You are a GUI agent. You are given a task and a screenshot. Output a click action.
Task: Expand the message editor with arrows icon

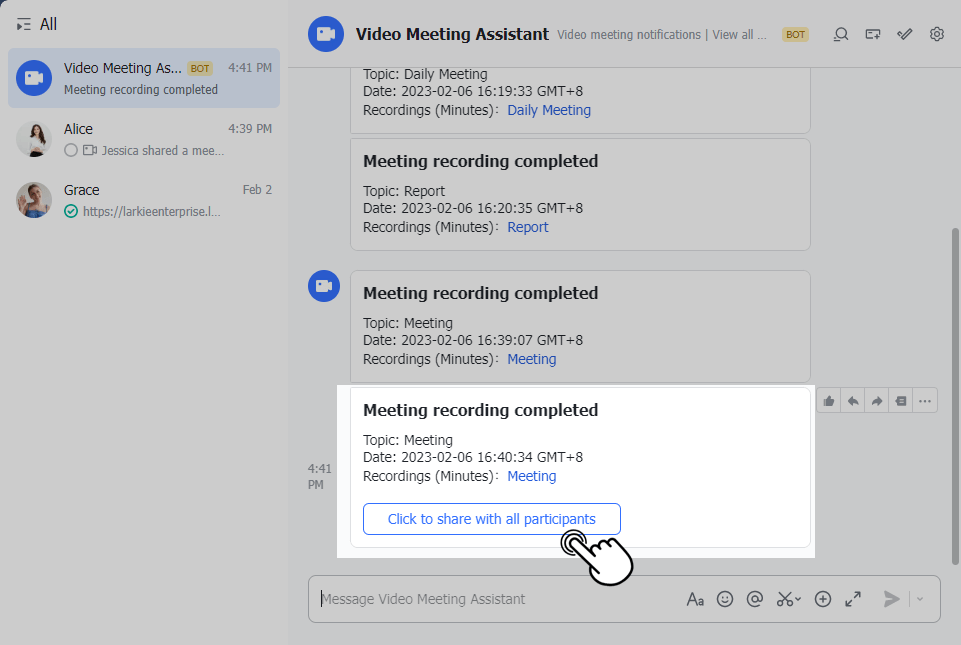(853, 599)
